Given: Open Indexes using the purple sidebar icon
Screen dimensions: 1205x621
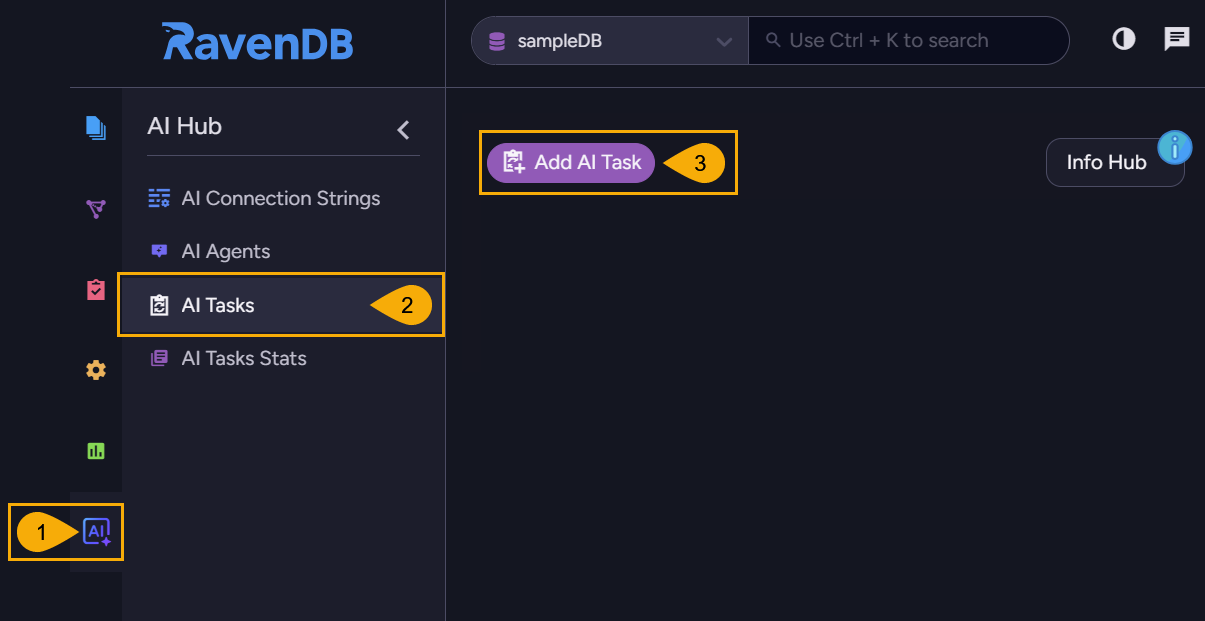Looking at the screenshot, I should (x=95, y=209).
